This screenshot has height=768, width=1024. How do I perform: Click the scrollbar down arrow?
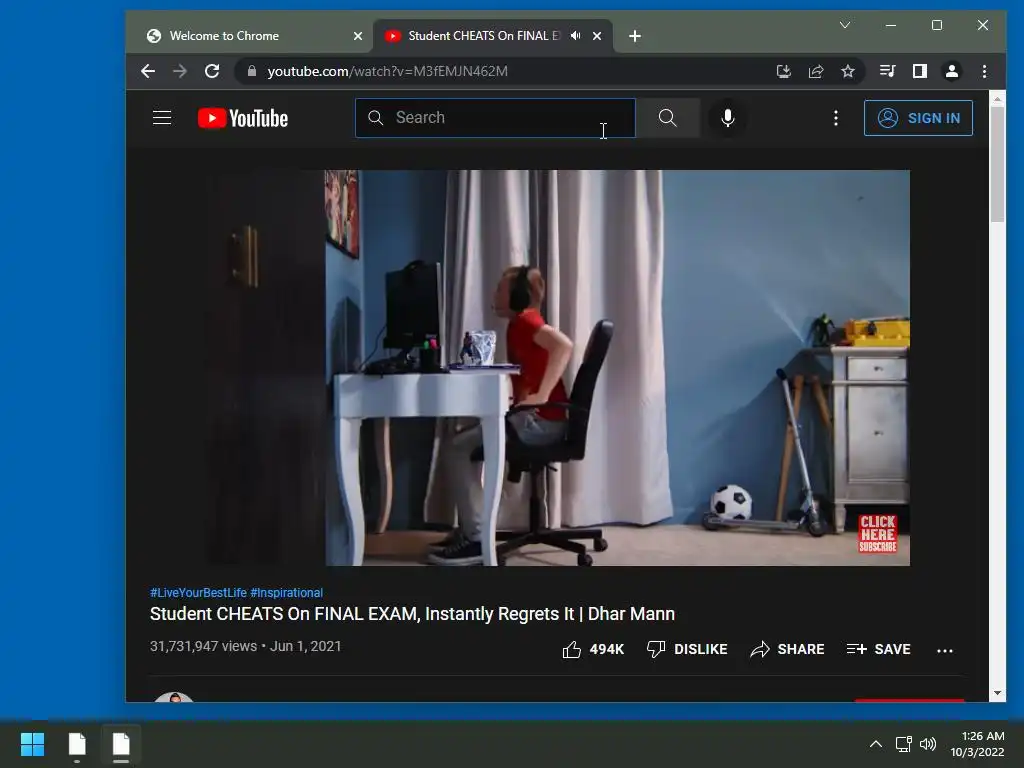(x=997, y=693)
